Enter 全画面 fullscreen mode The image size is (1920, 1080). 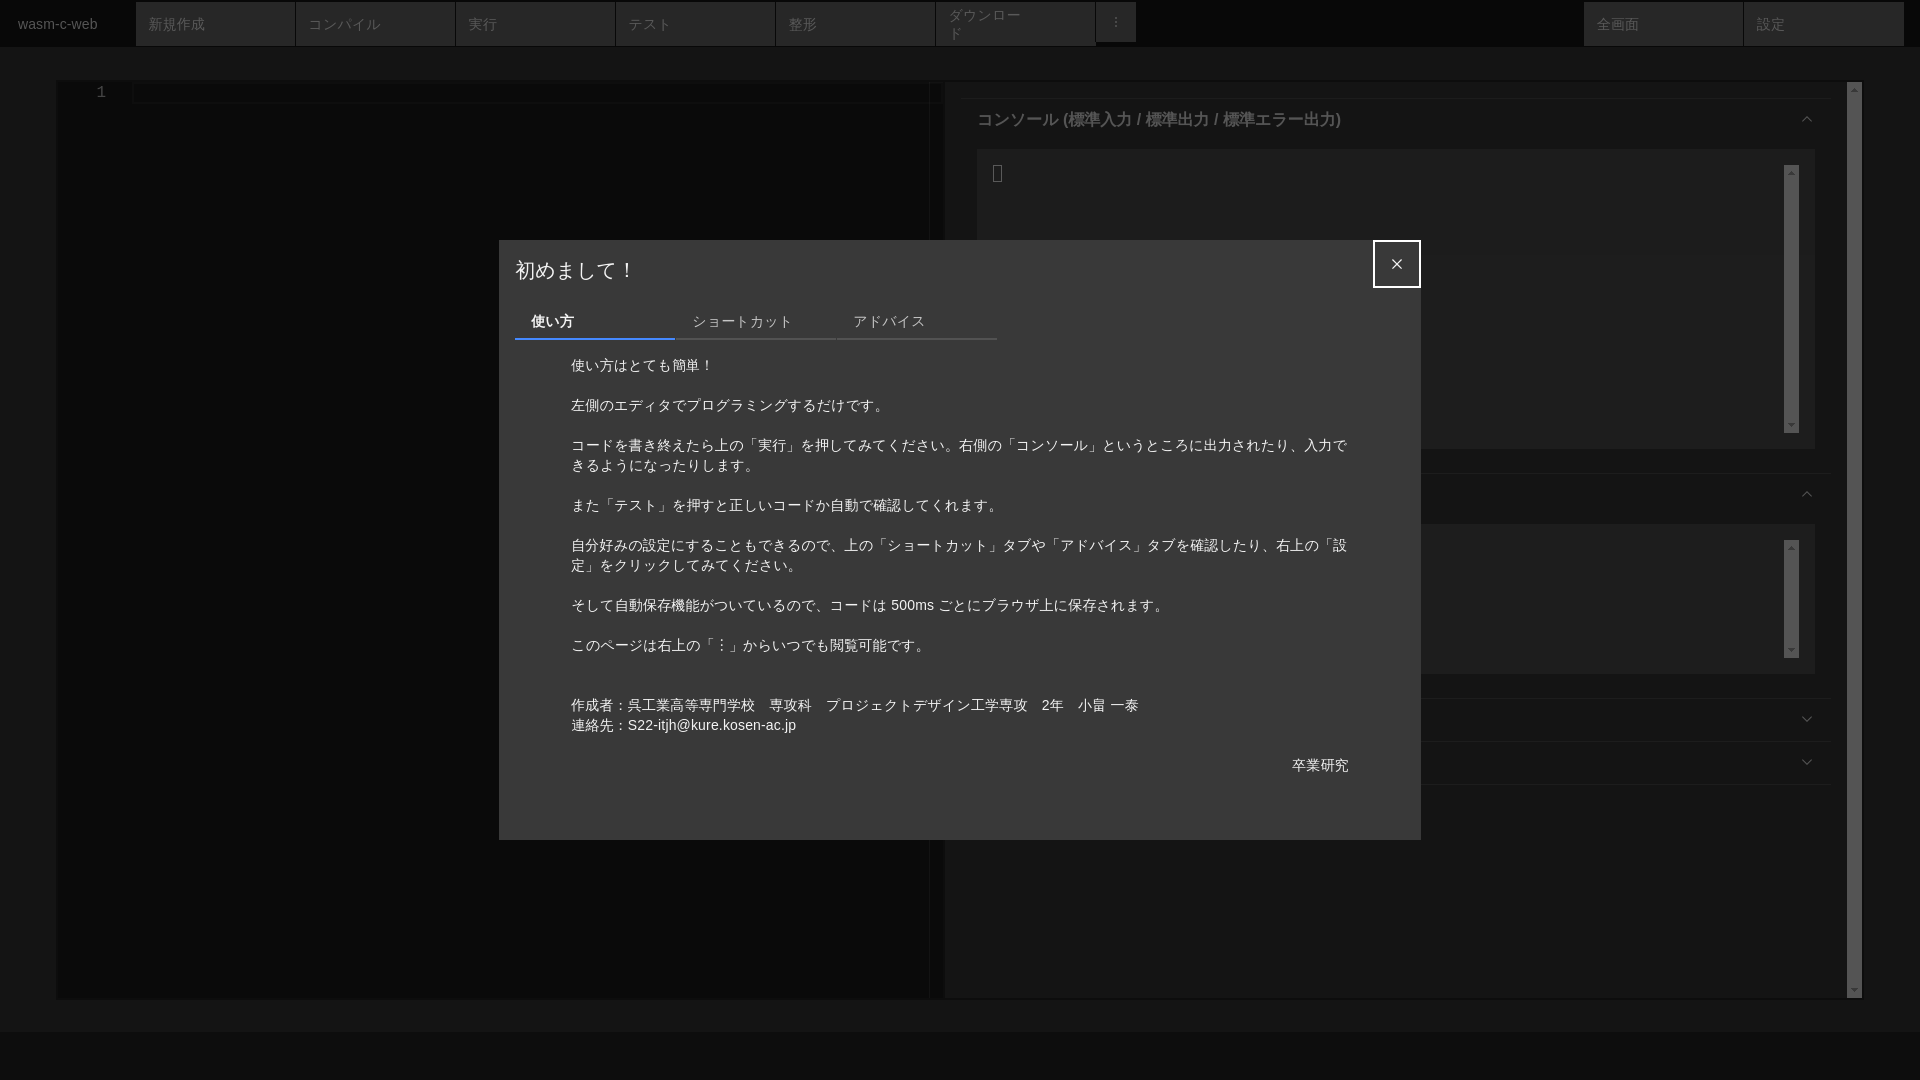pyautogui.click(x=1663, y=24)
